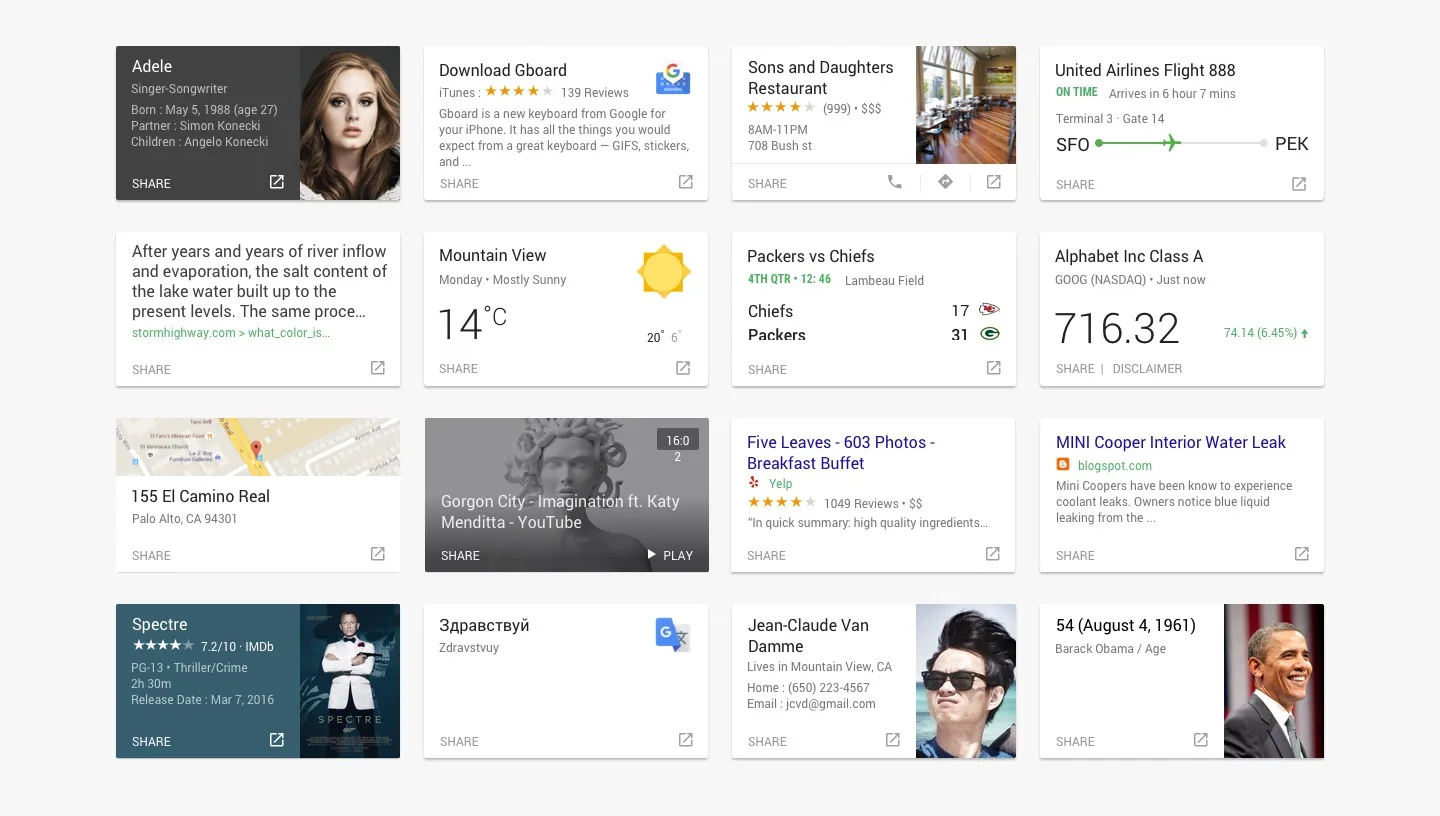Open Five Leaves Breakfast Buffet title link

coord(841,452)
